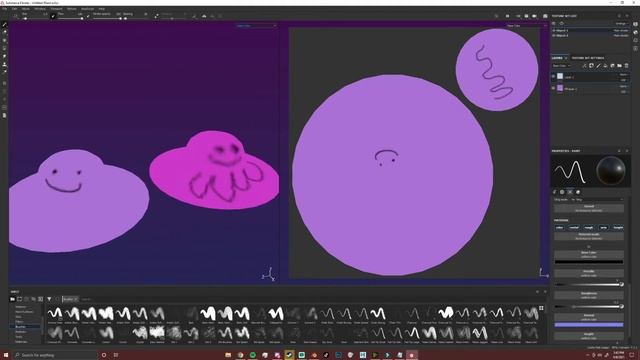Click the shelf filter funnel icon
This screenshot has height=360, width=640.
click(49, 299)
